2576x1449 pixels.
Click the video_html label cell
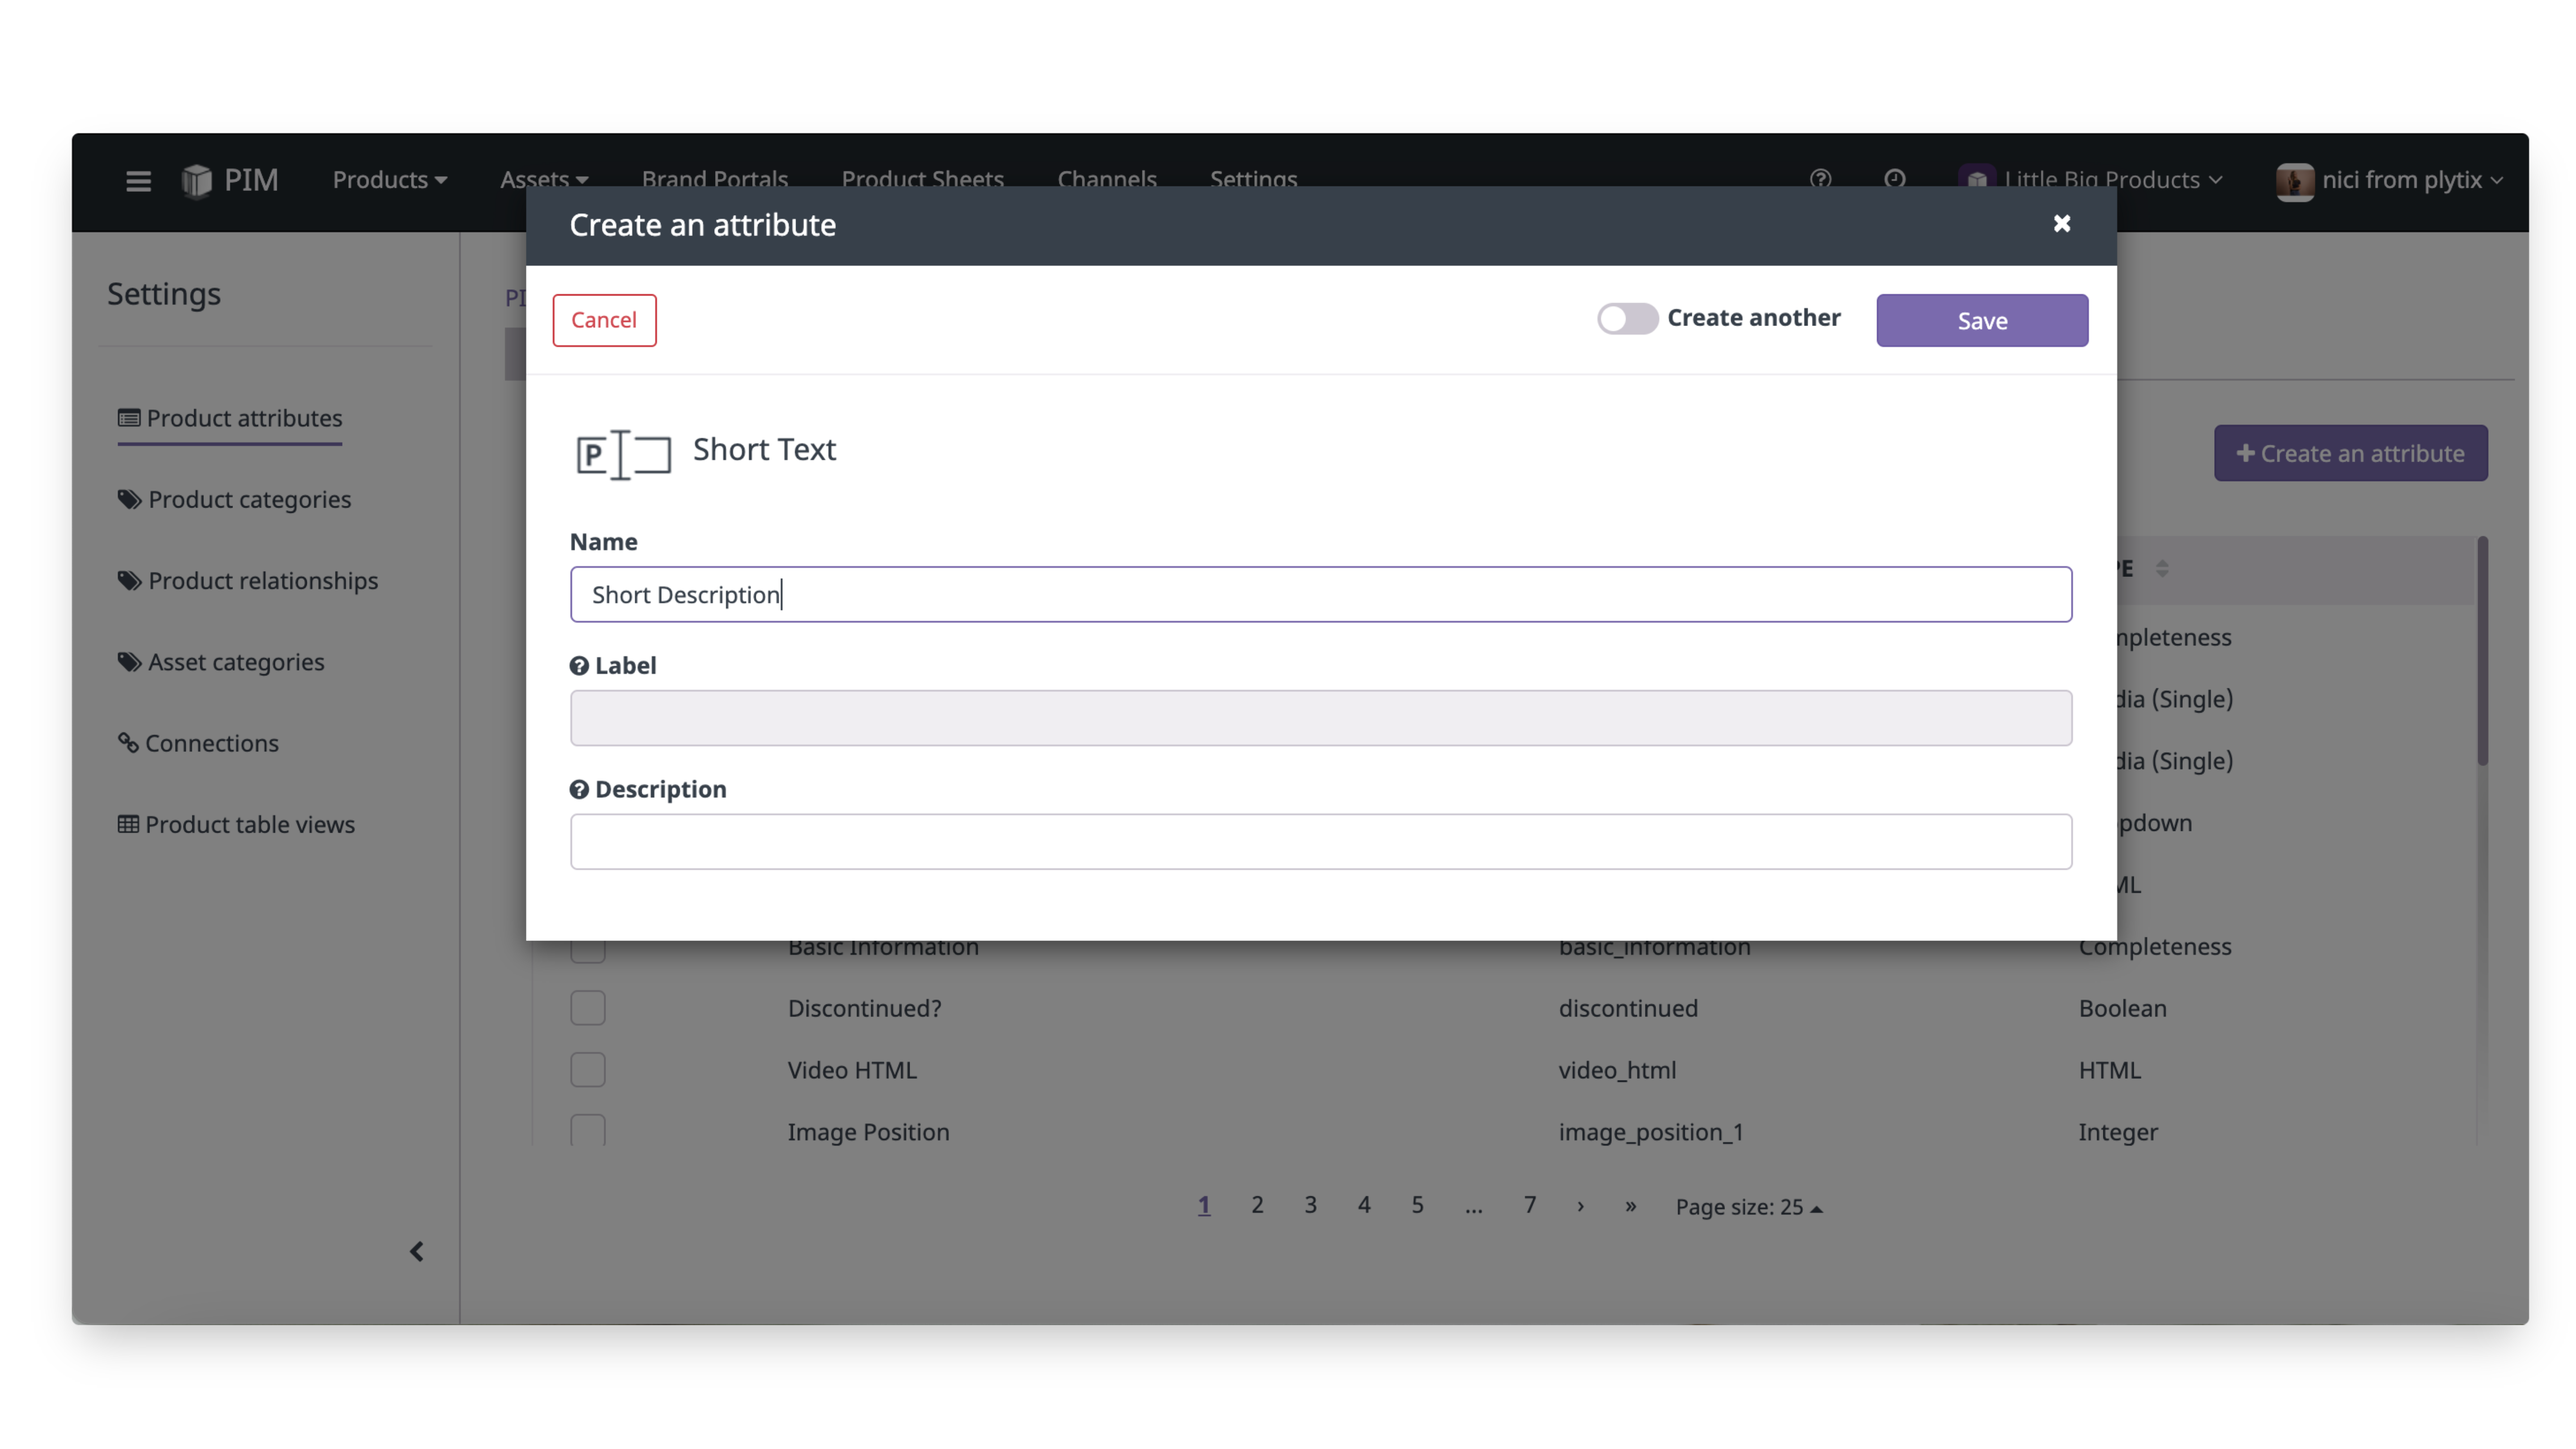point(1617,1071)
